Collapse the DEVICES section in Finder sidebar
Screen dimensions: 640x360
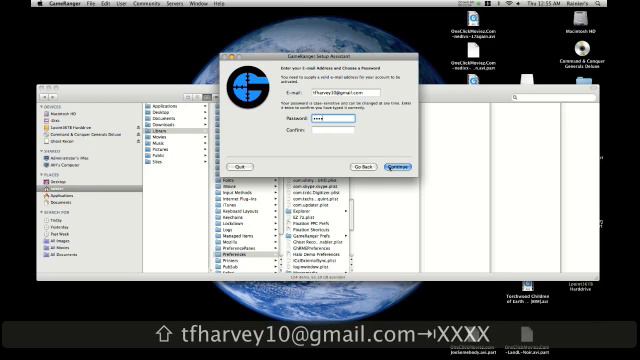tap(41, 107)
